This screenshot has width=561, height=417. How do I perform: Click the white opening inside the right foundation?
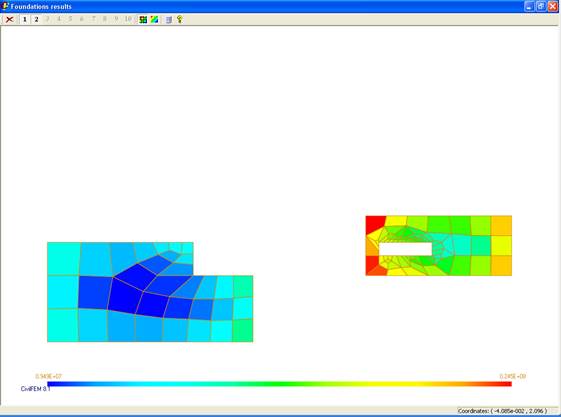405,249
